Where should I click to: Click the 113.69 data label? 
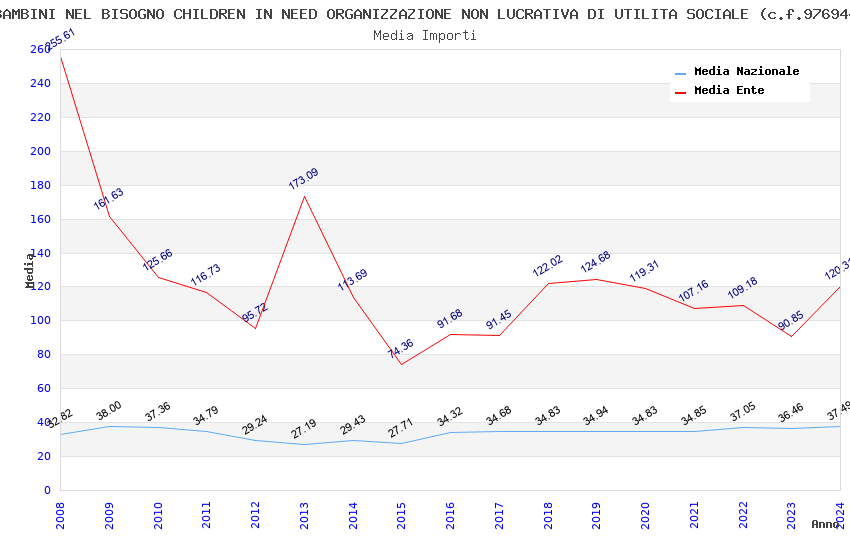(352, 280)
